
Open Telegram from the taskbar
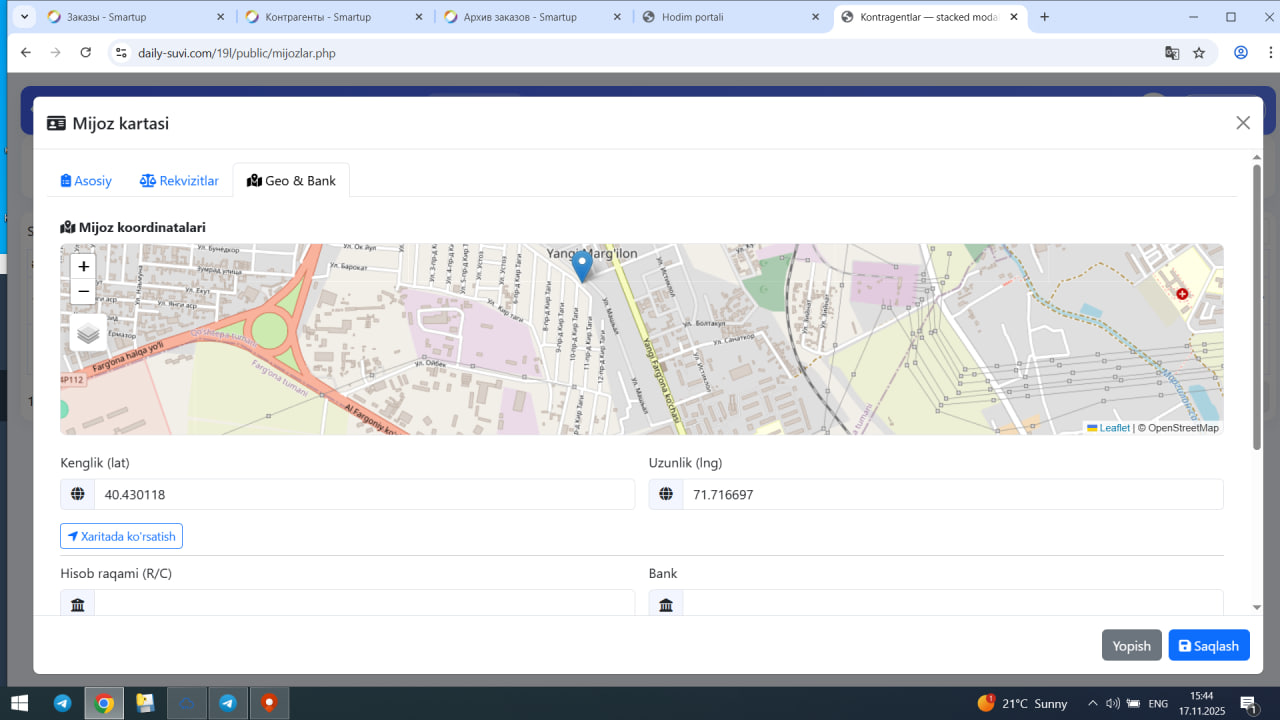pos(62,703)
